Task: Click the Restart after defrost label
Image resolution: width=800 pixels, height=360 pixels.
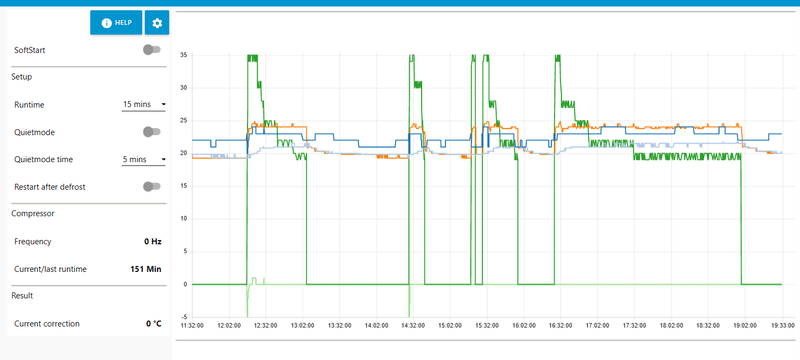Action: click(50, 187)
